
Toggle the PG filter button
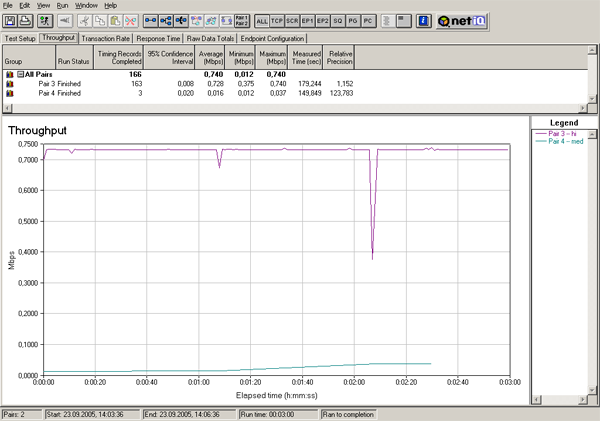353,21
